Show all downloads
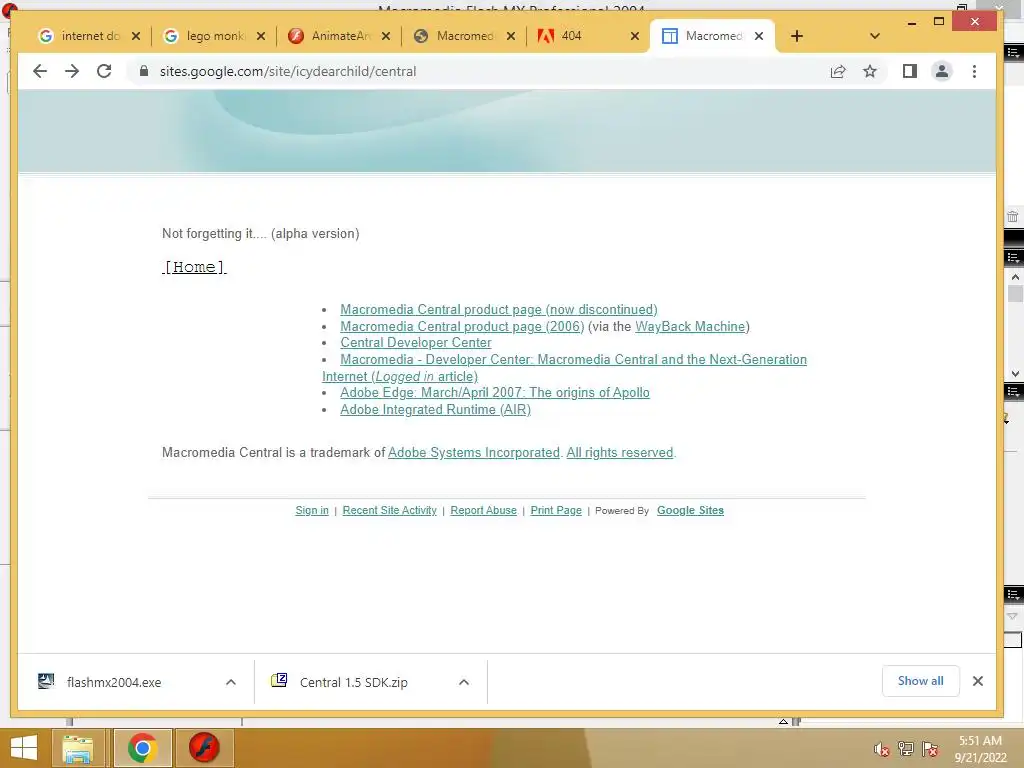1024x768 pixels. pyautogui.click(x=920, y=681)
